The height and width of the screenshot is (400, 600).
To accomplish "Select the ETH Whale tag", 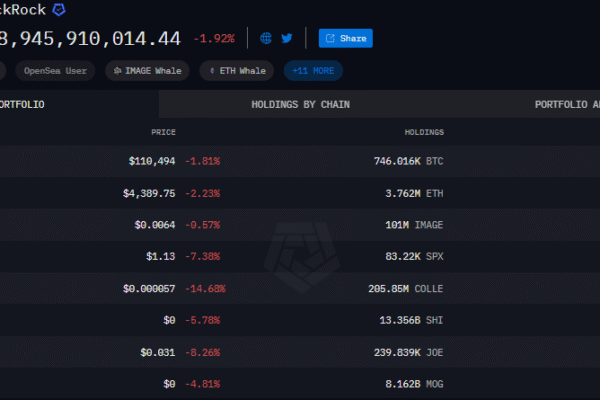I will [237, 71].
